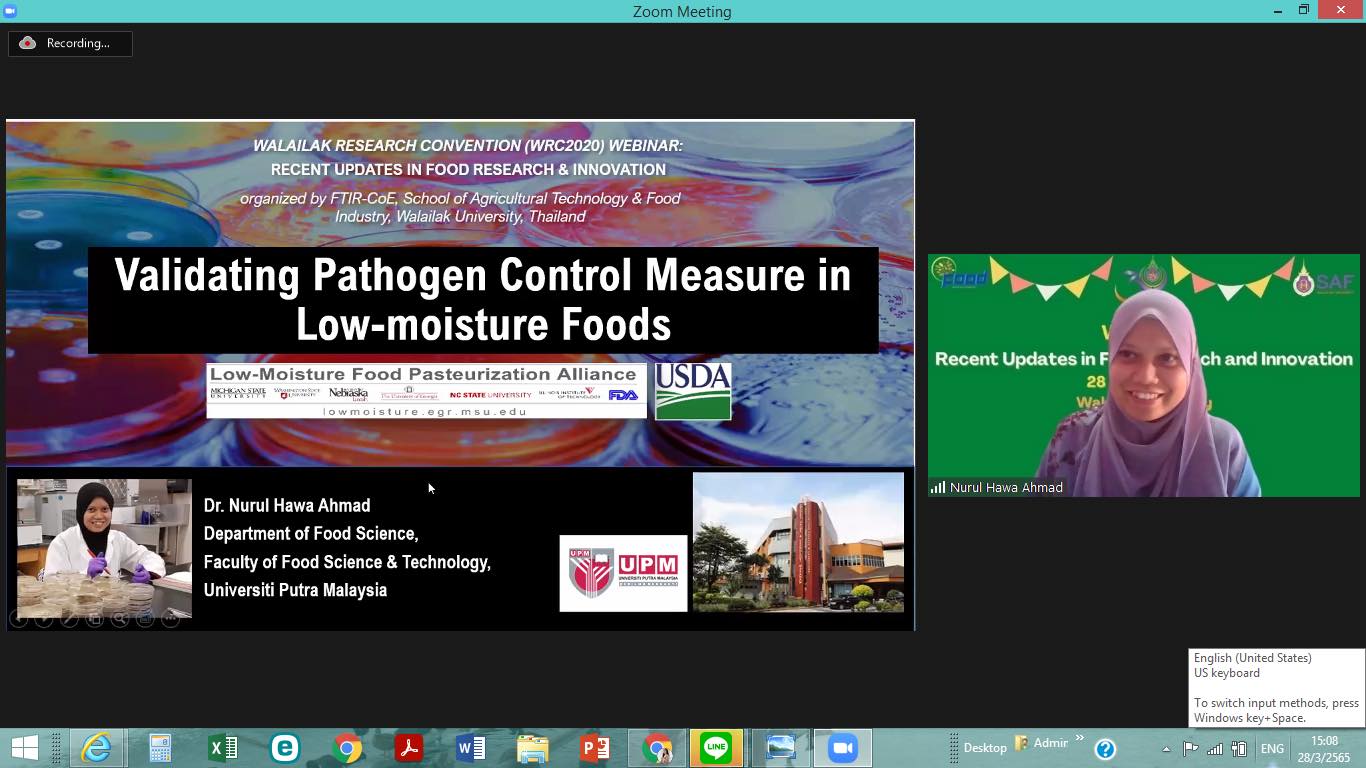Select Nurul Hawa Ahmad's video tile

1143,375
